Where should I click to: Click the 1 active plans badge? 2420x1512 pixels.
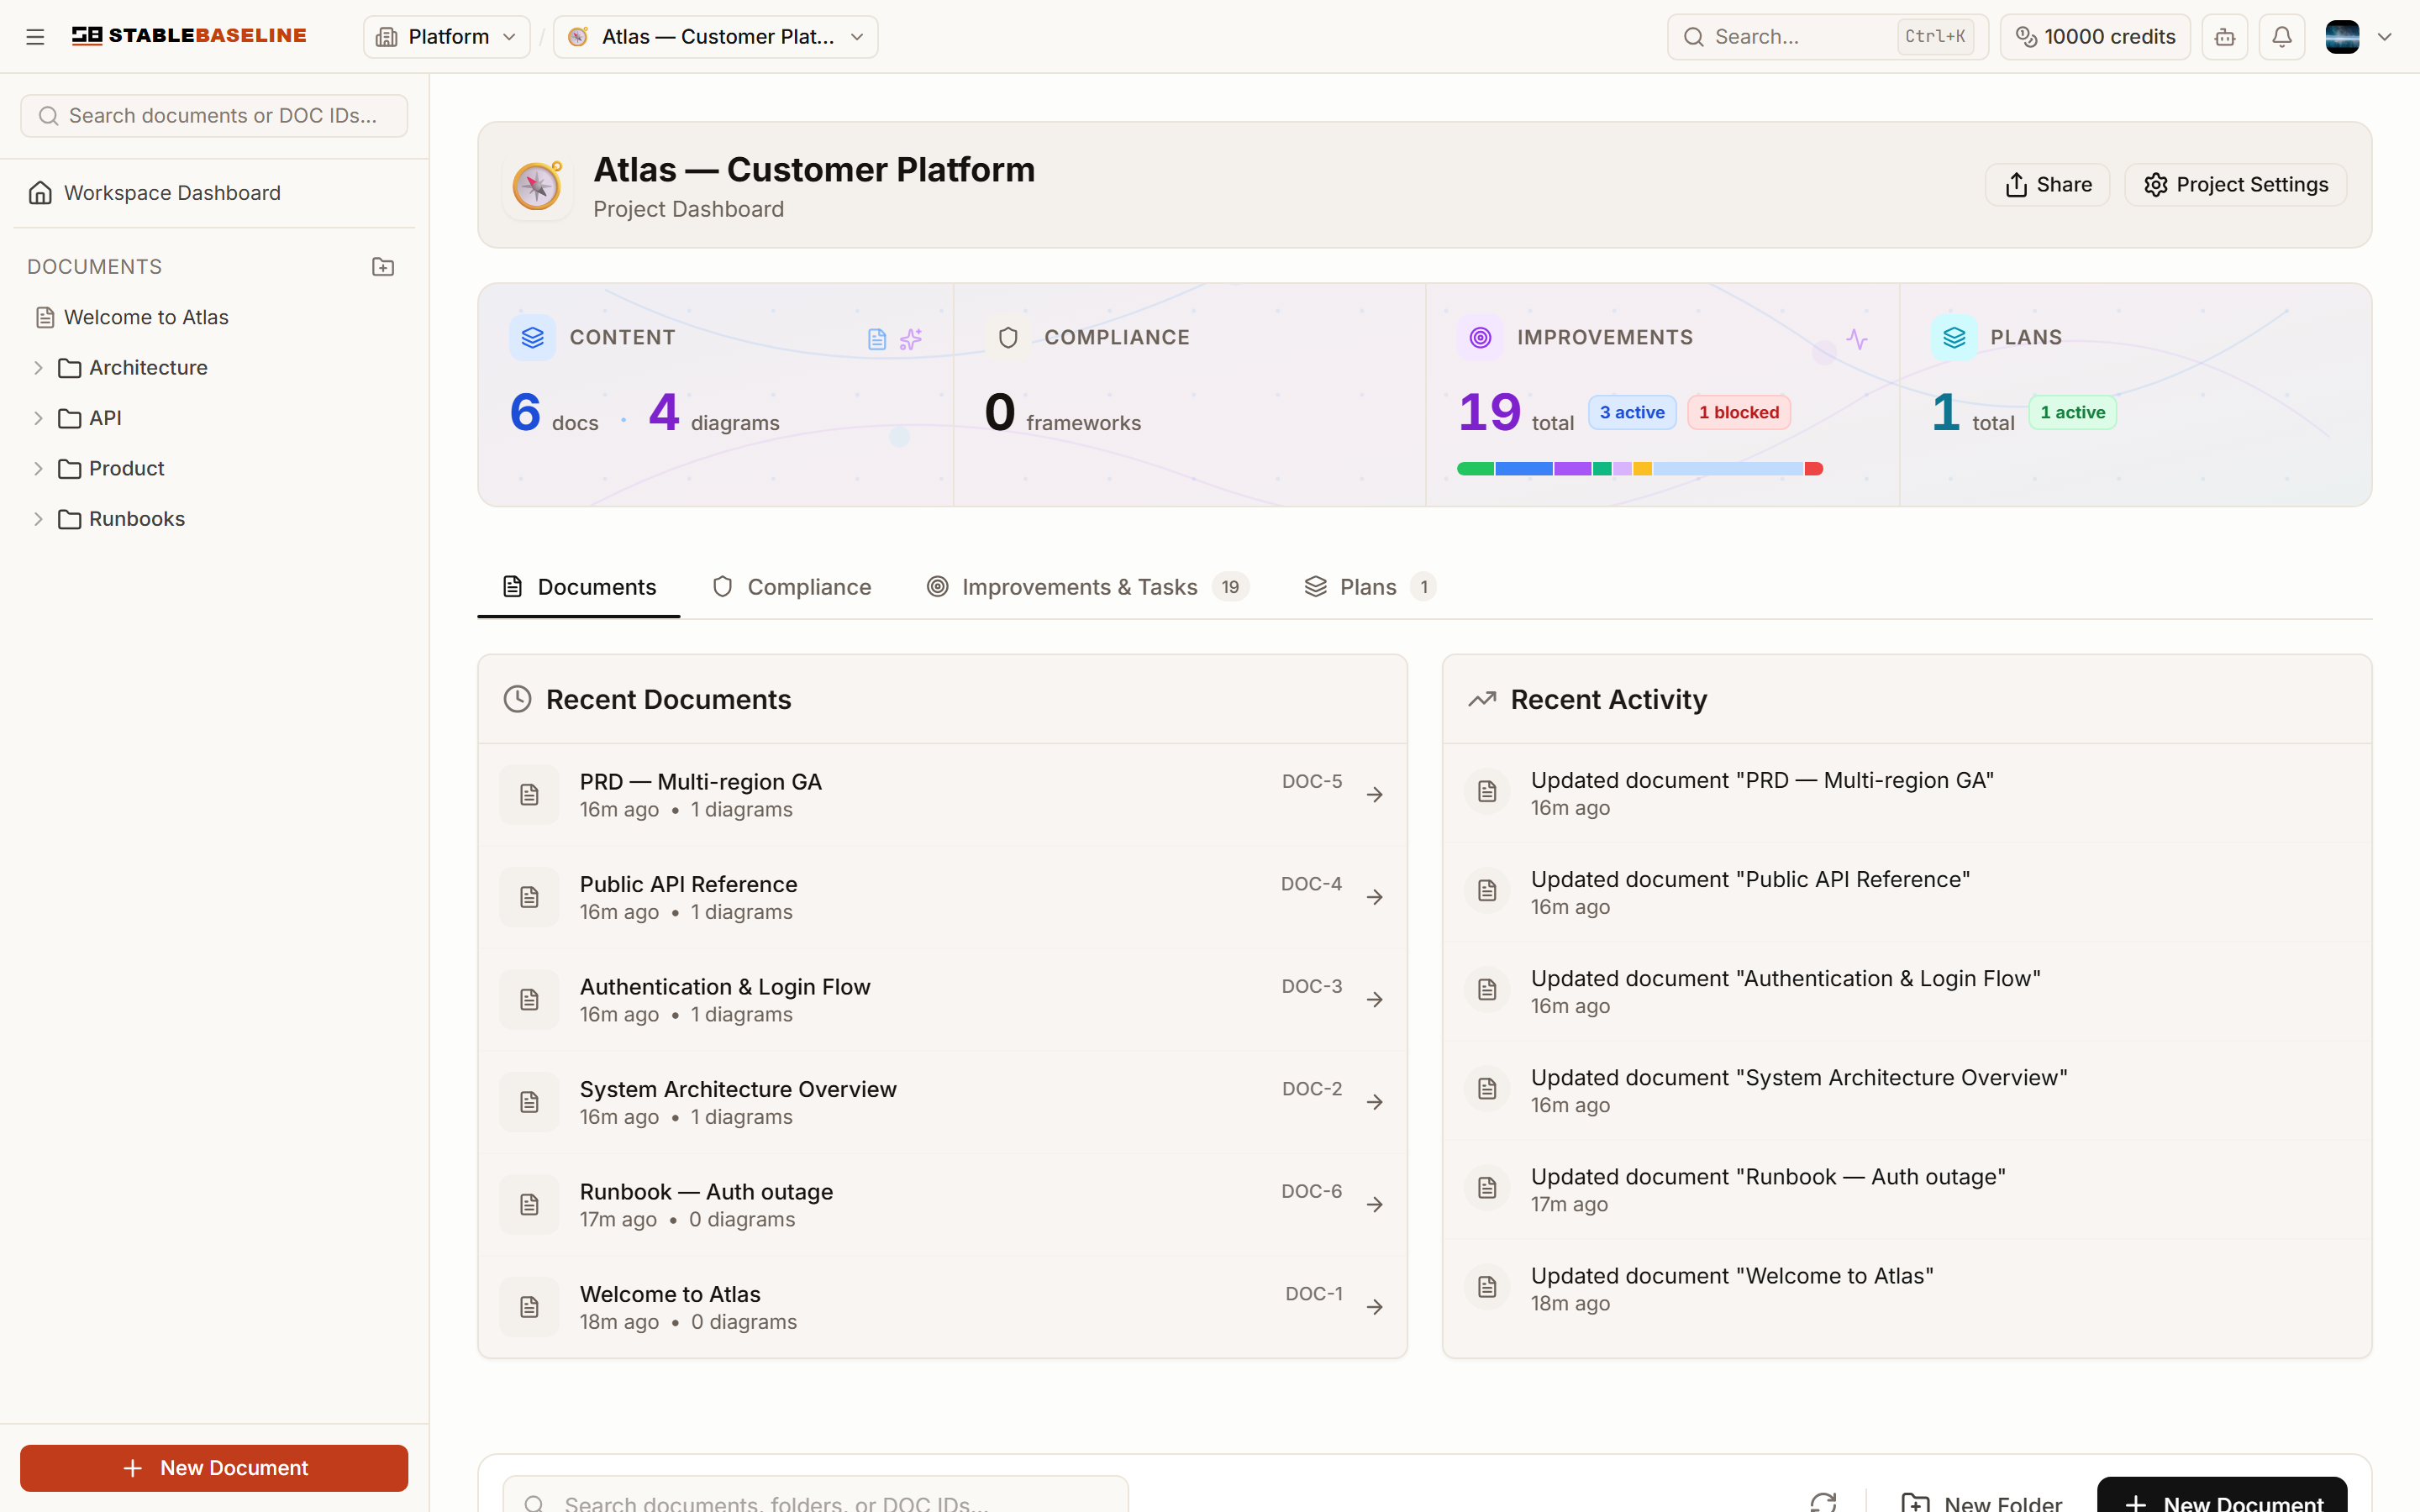click(2072, 412)
